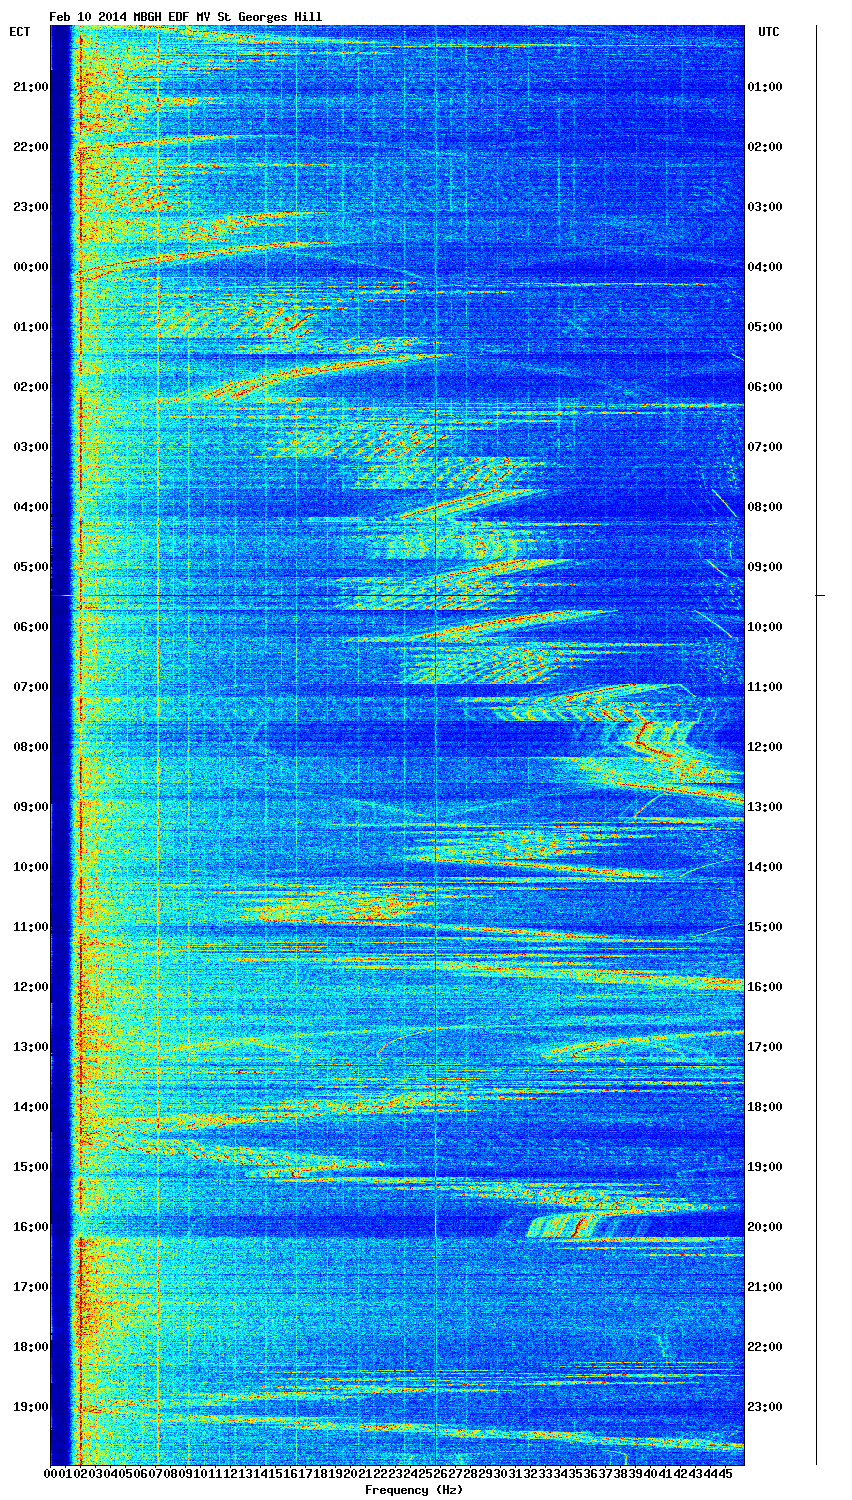Select the 02:00 label on the ECT axis
The width and height of the screenshot is (852, 1500).
click(31, 387)
